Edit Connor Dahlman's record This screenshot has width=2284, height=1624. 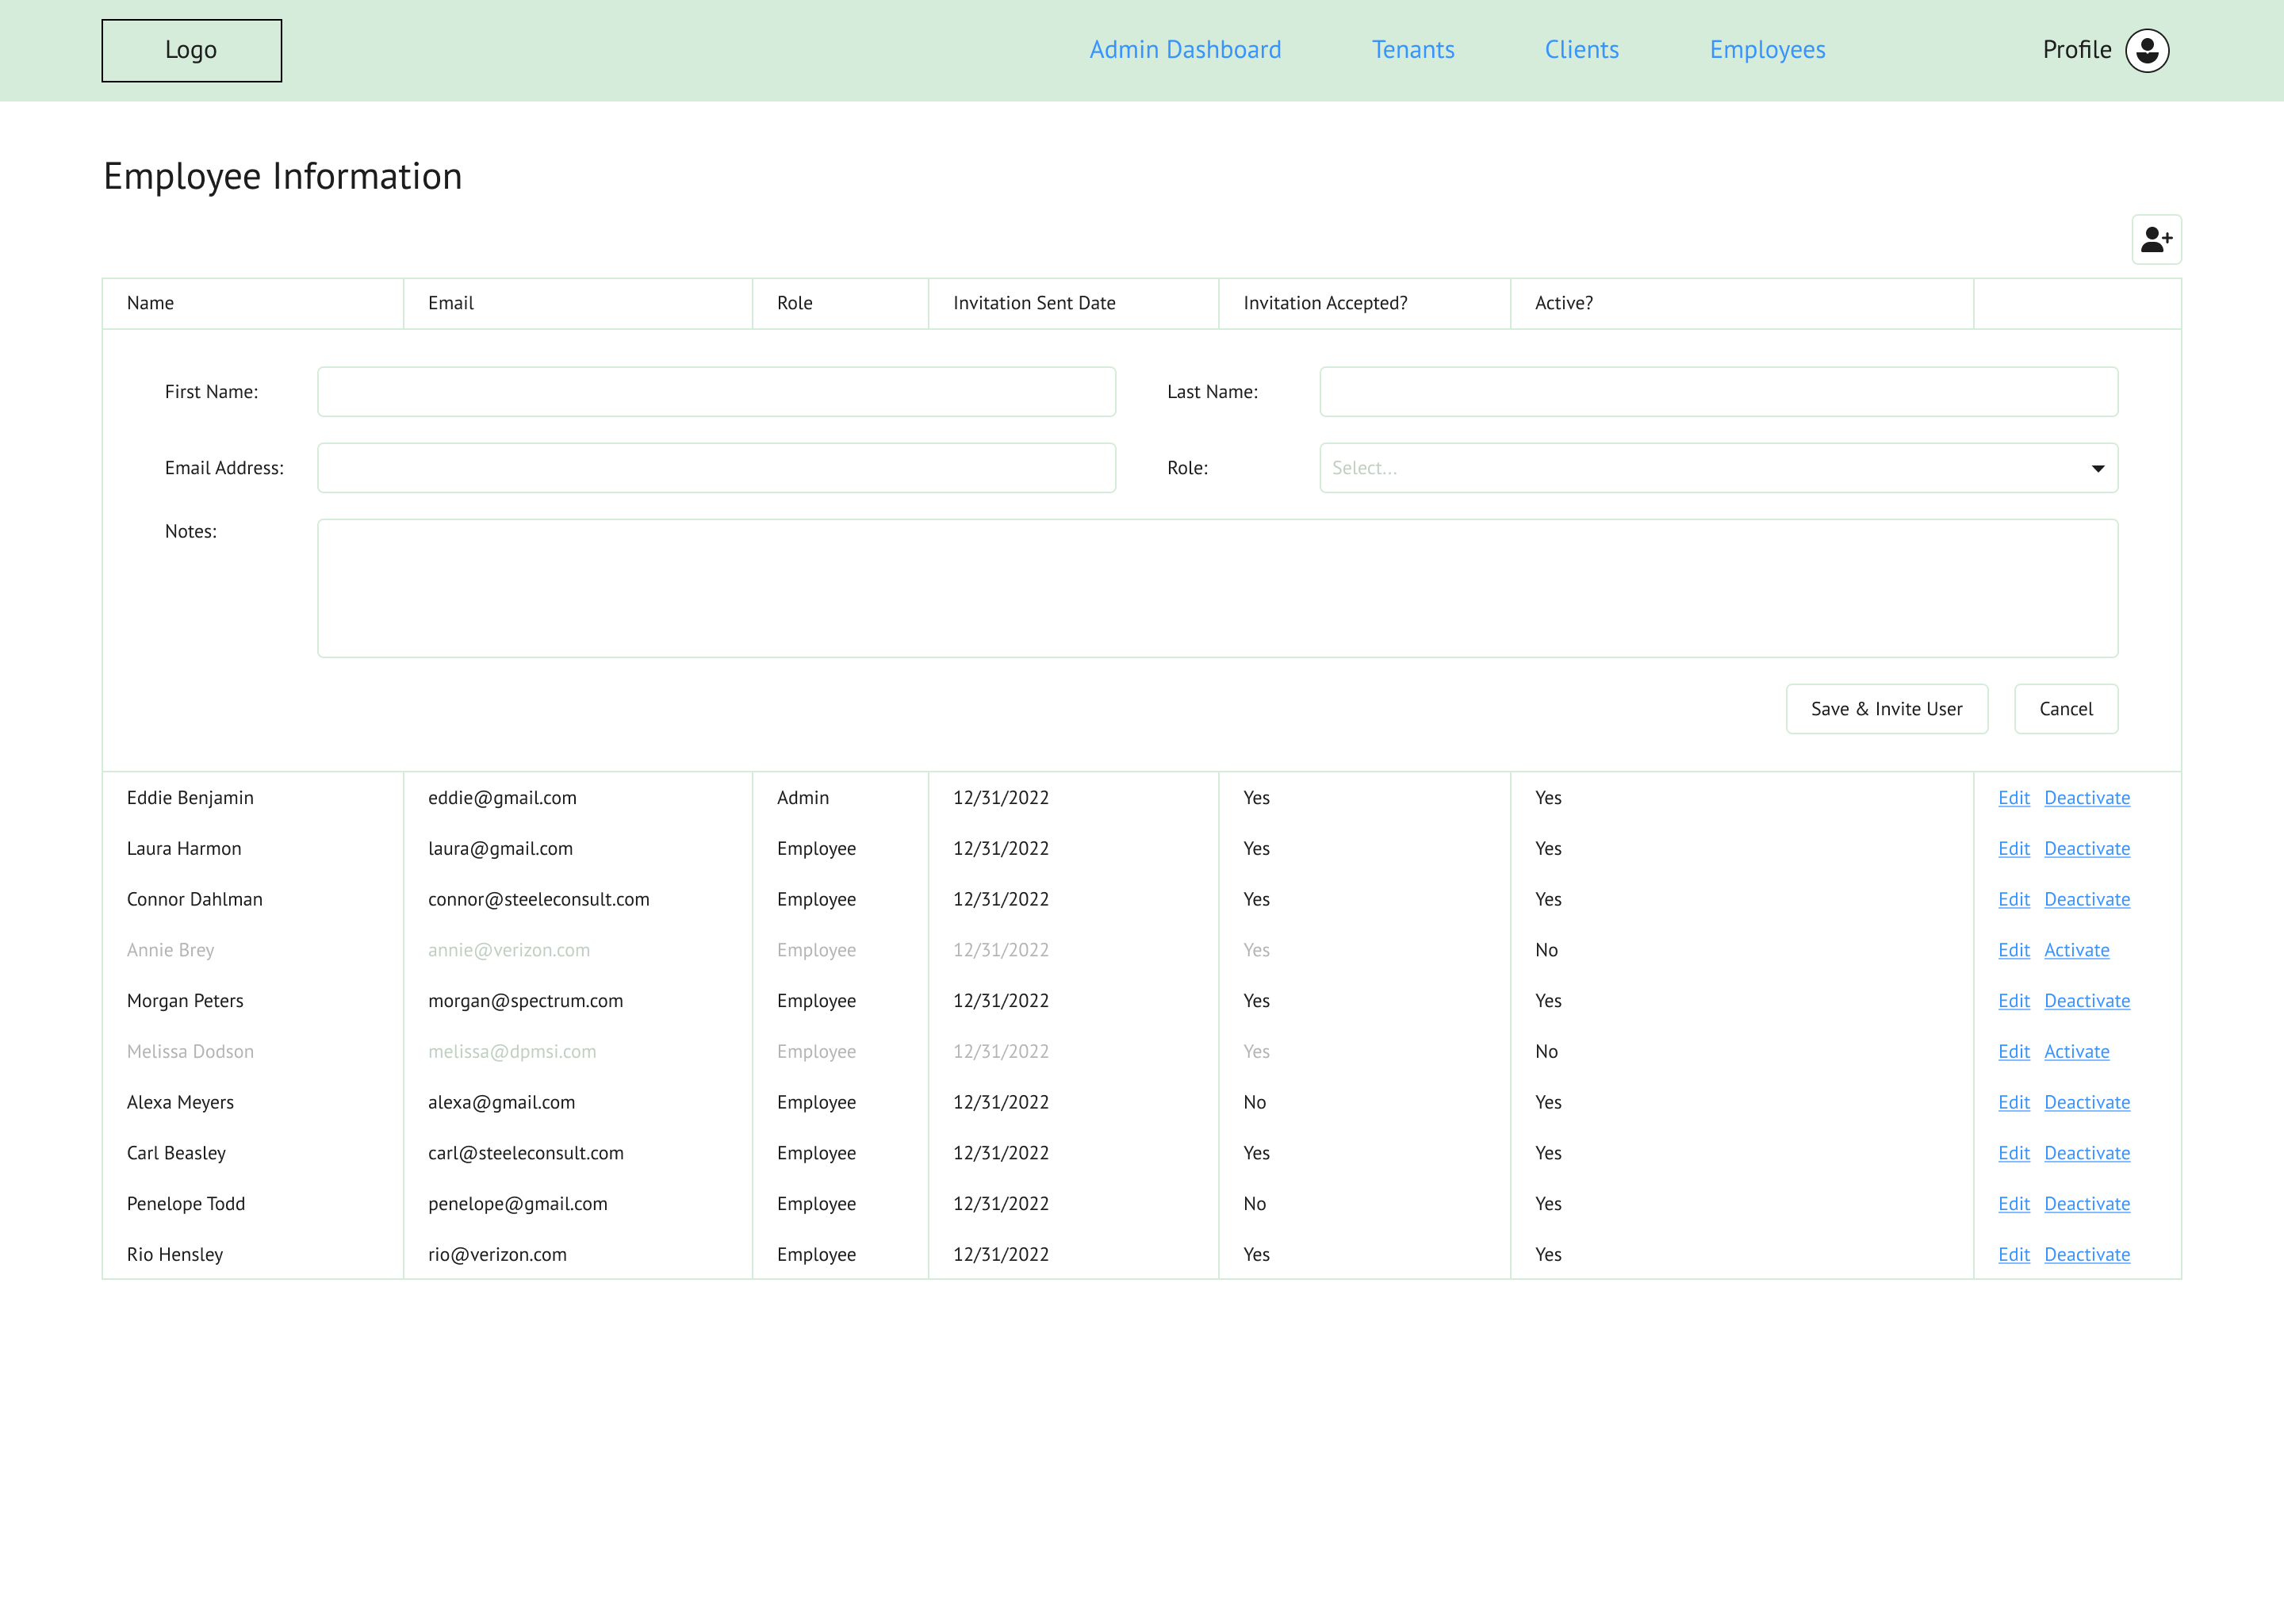pyautogui.click(x=2013, y=899)
